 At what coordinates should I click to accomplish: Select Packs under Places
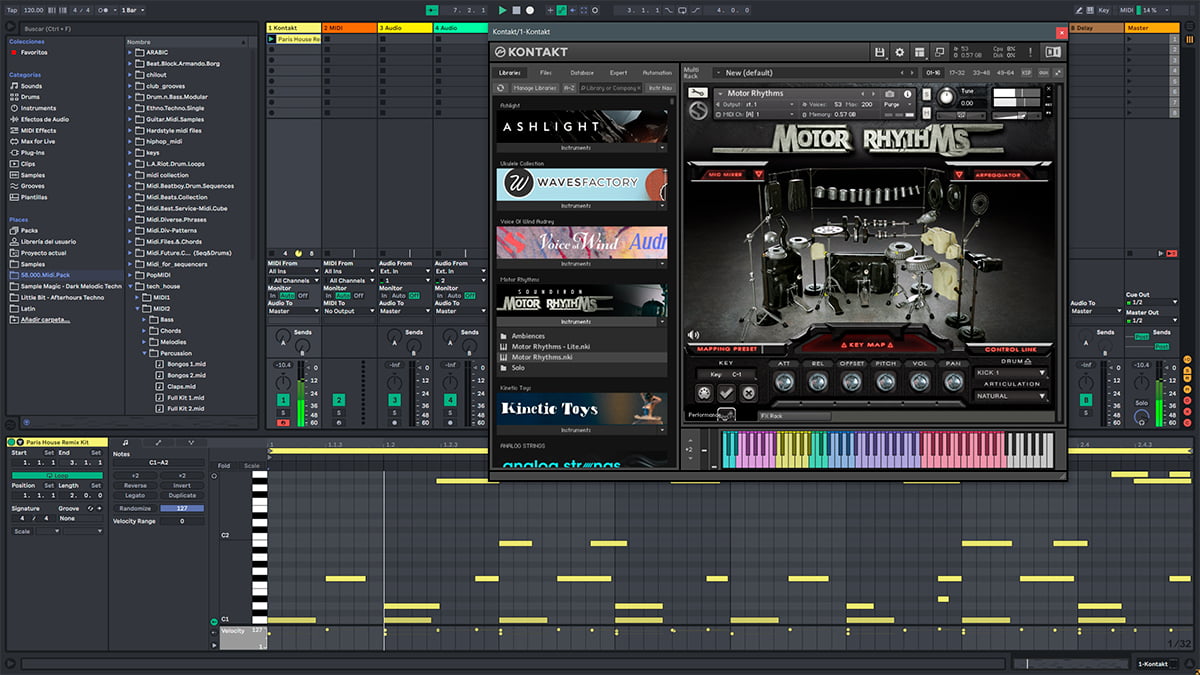(28, 230)
